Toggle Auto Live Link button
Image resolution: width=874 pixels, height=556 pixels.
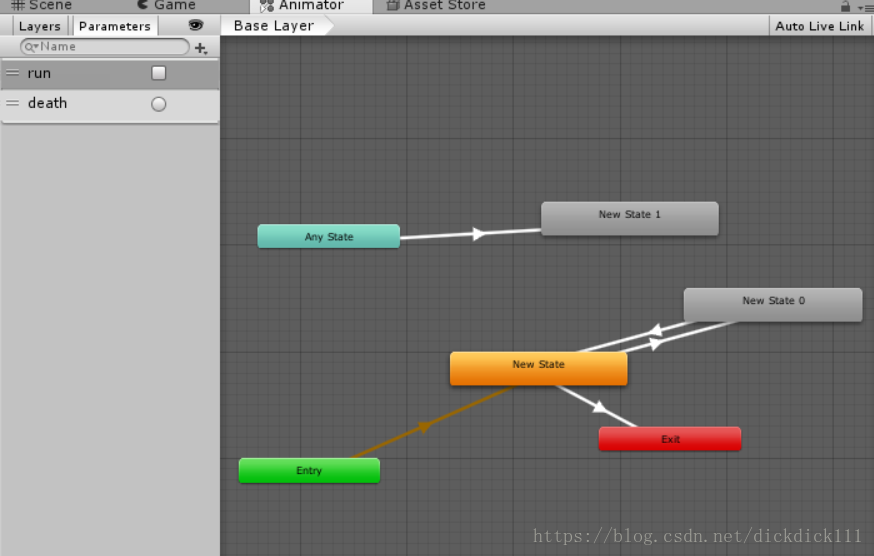pyautogui.click(x=819, y=26)
